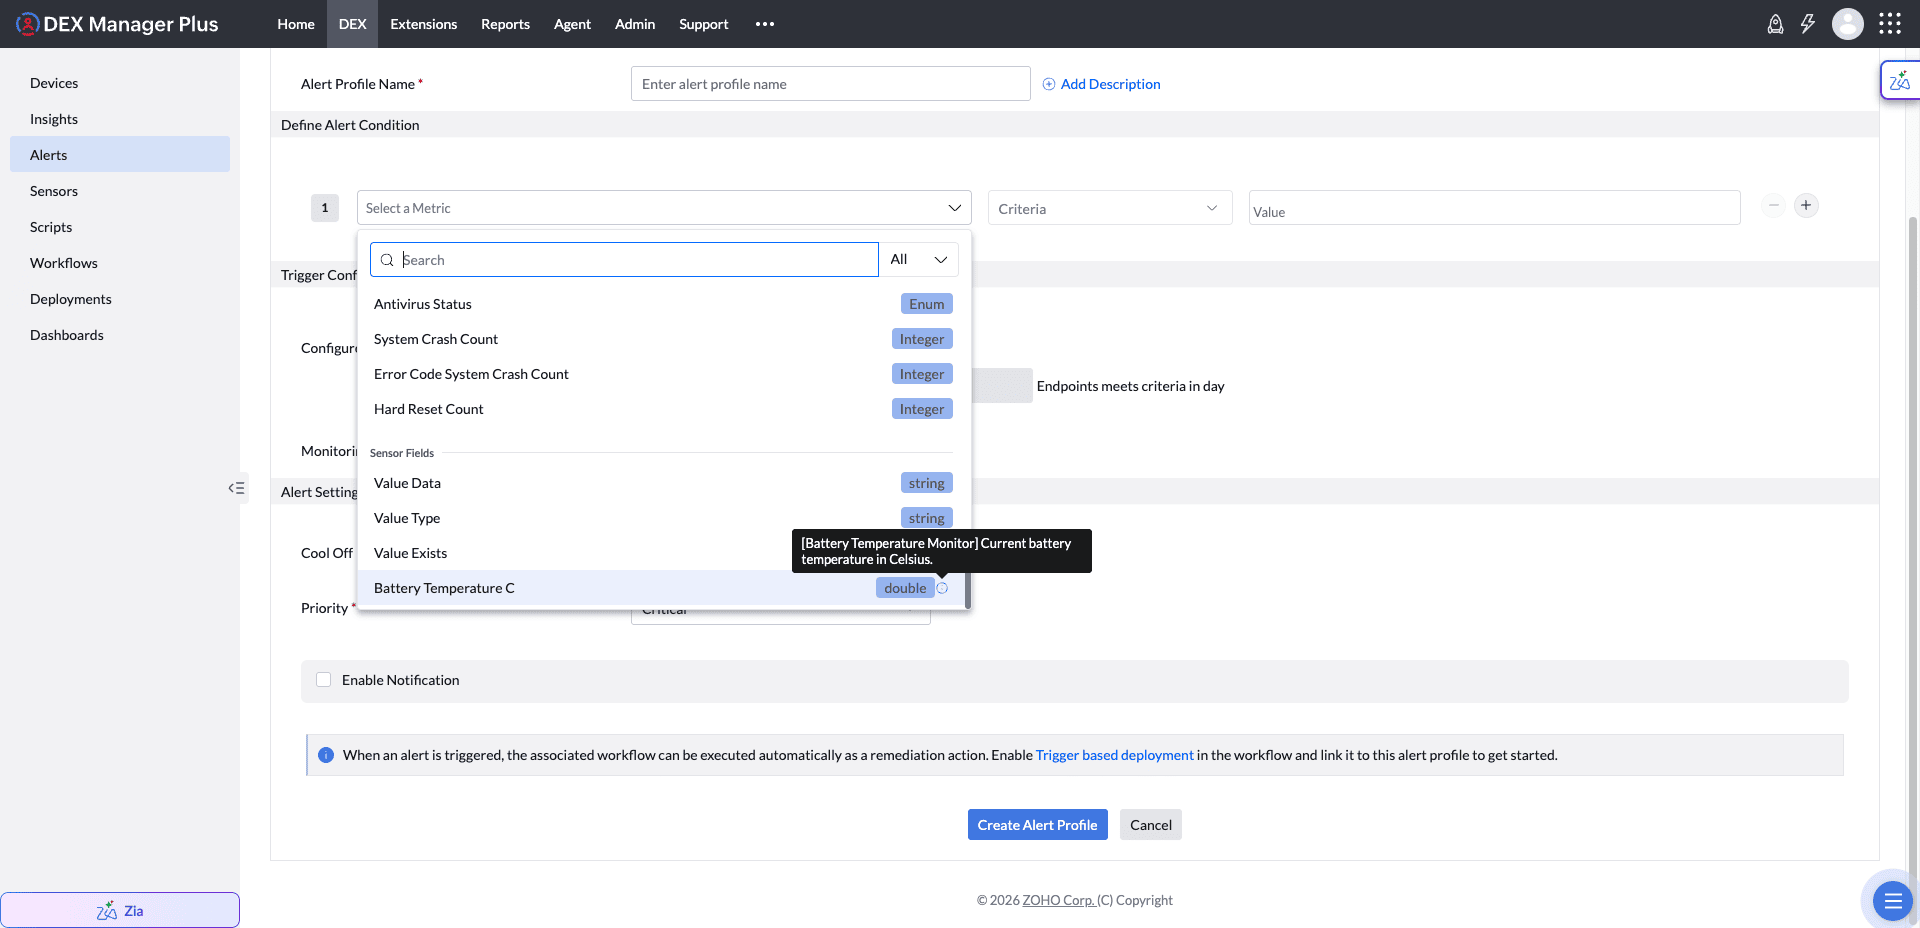Go to Dashboards in the sidebar
Viewport: 1920px width, 928px height.
(x=120, y=335)
